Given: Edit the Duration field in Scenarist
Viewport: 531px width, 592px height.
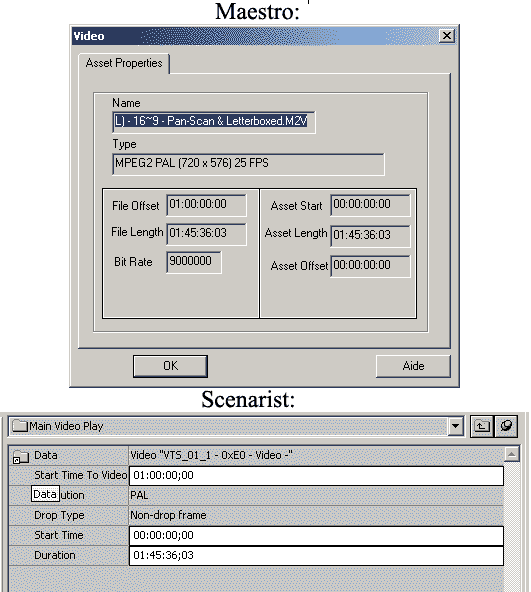Looking at the screenshot, I should (x=316, y=555).
